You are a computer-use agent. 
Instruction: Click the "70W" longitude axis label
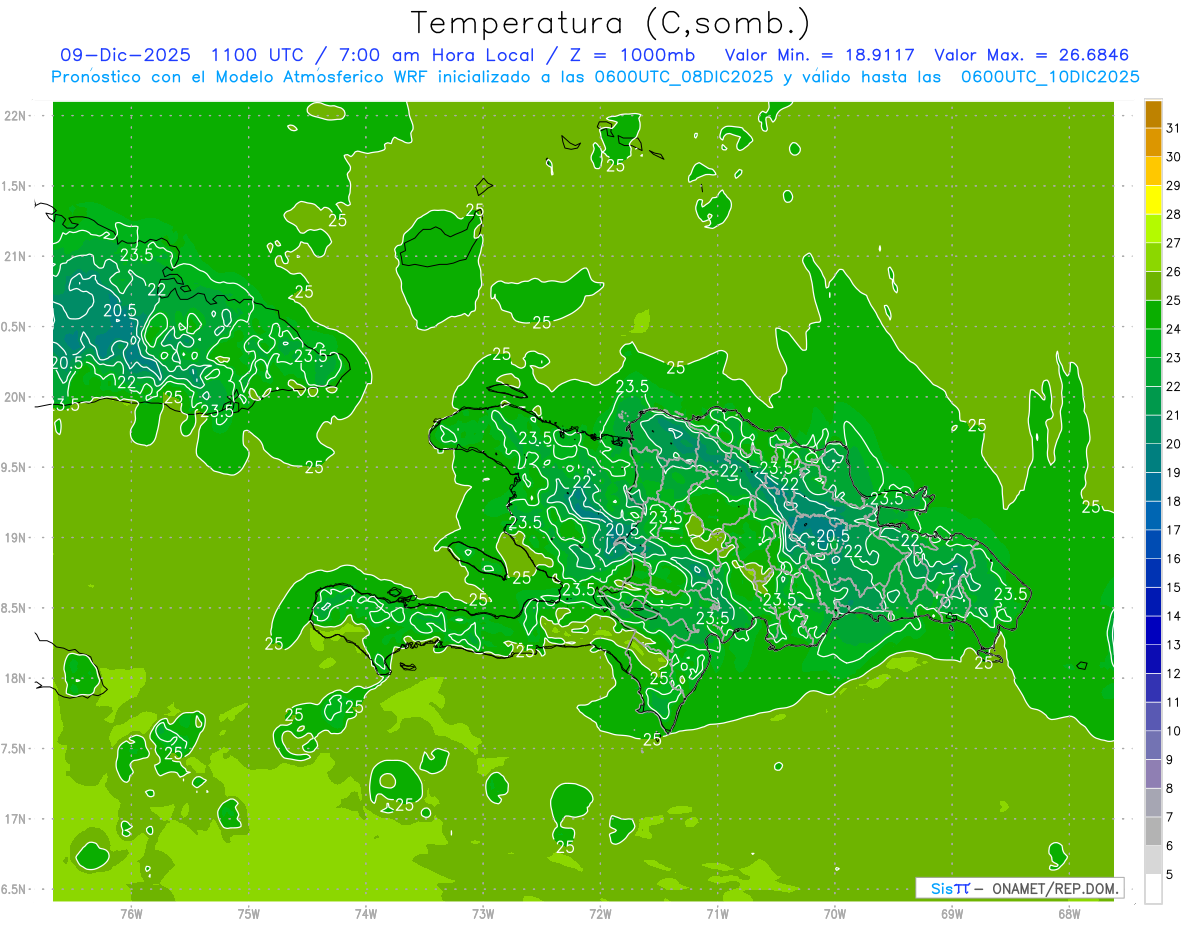(835, 913)
